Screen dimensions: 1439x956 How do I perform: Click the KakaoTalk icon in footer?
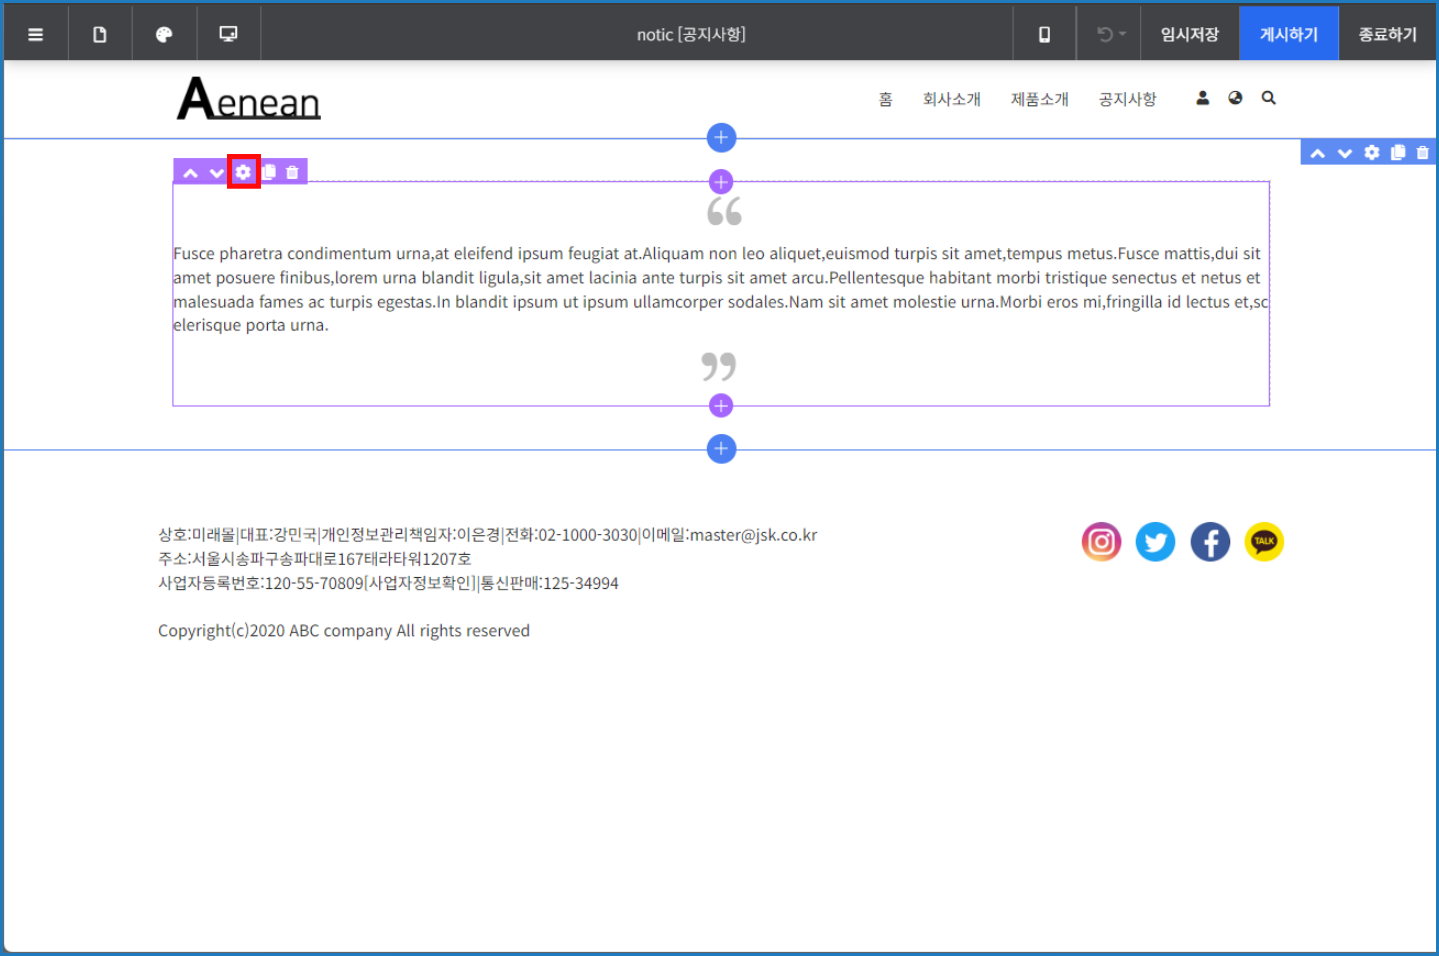coord(1264,542)
